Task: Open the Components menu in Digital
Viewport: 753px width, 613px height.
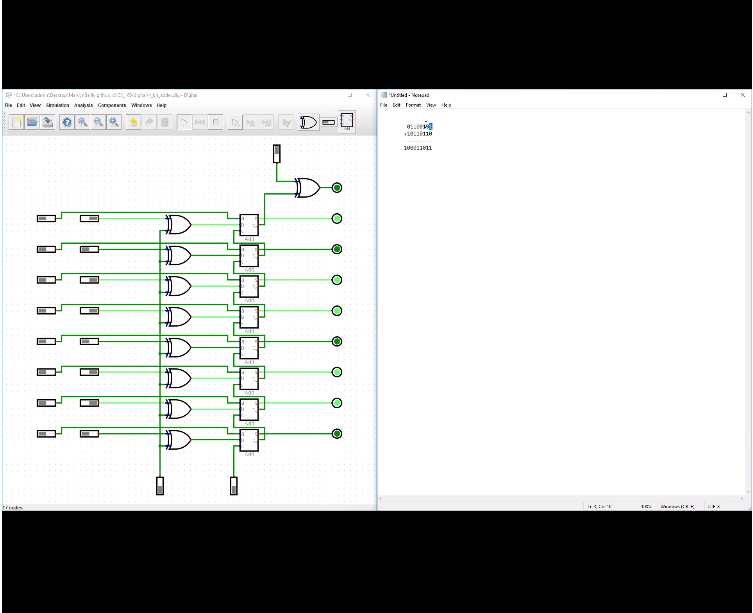Action: [112, 105]
